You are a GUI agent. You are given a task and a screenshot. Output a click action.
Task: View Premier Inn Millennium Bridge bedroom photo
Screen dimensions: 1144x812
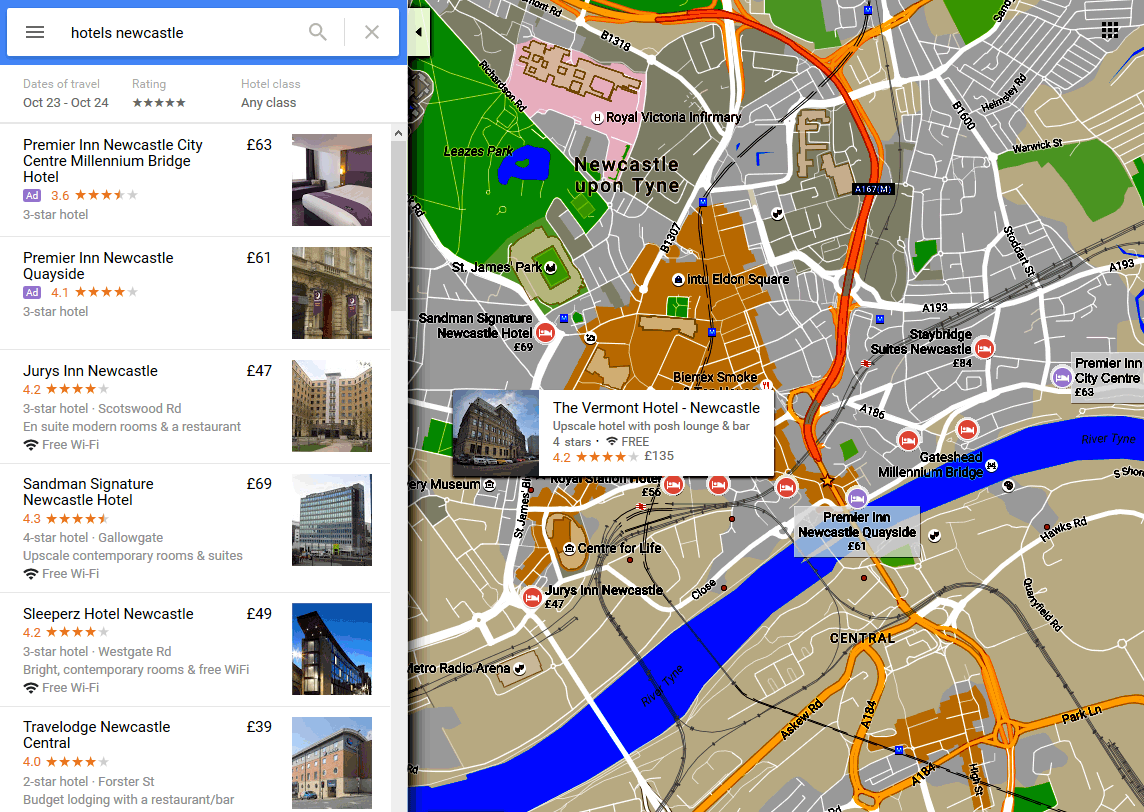click(332, 179)
